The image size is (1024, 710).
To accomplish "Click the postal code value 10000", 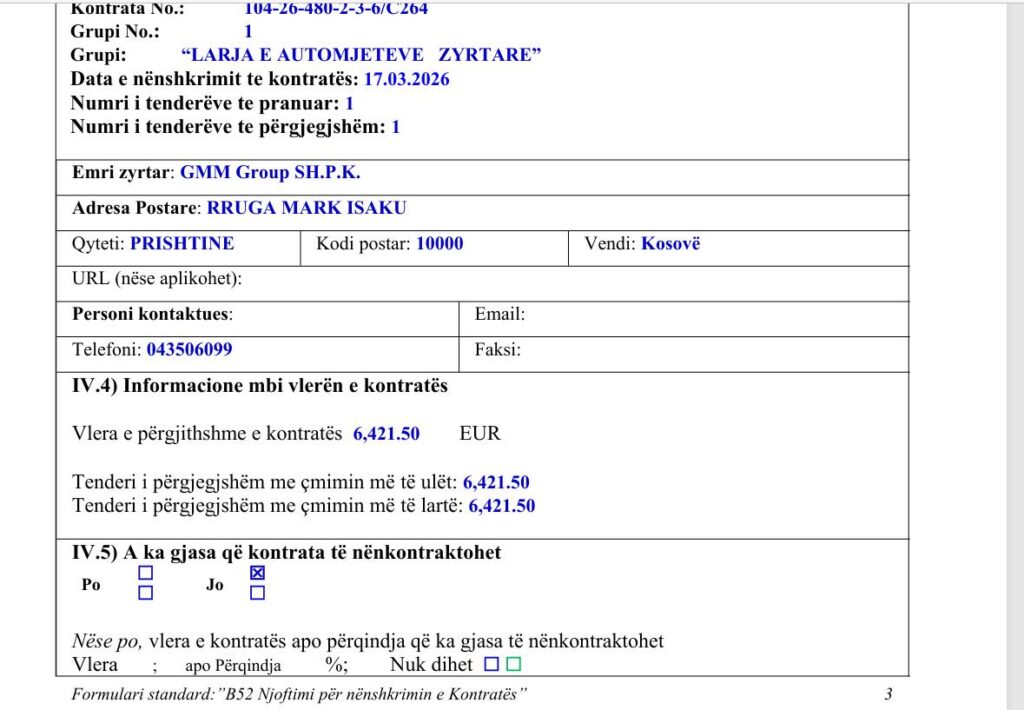I will 439,243.
